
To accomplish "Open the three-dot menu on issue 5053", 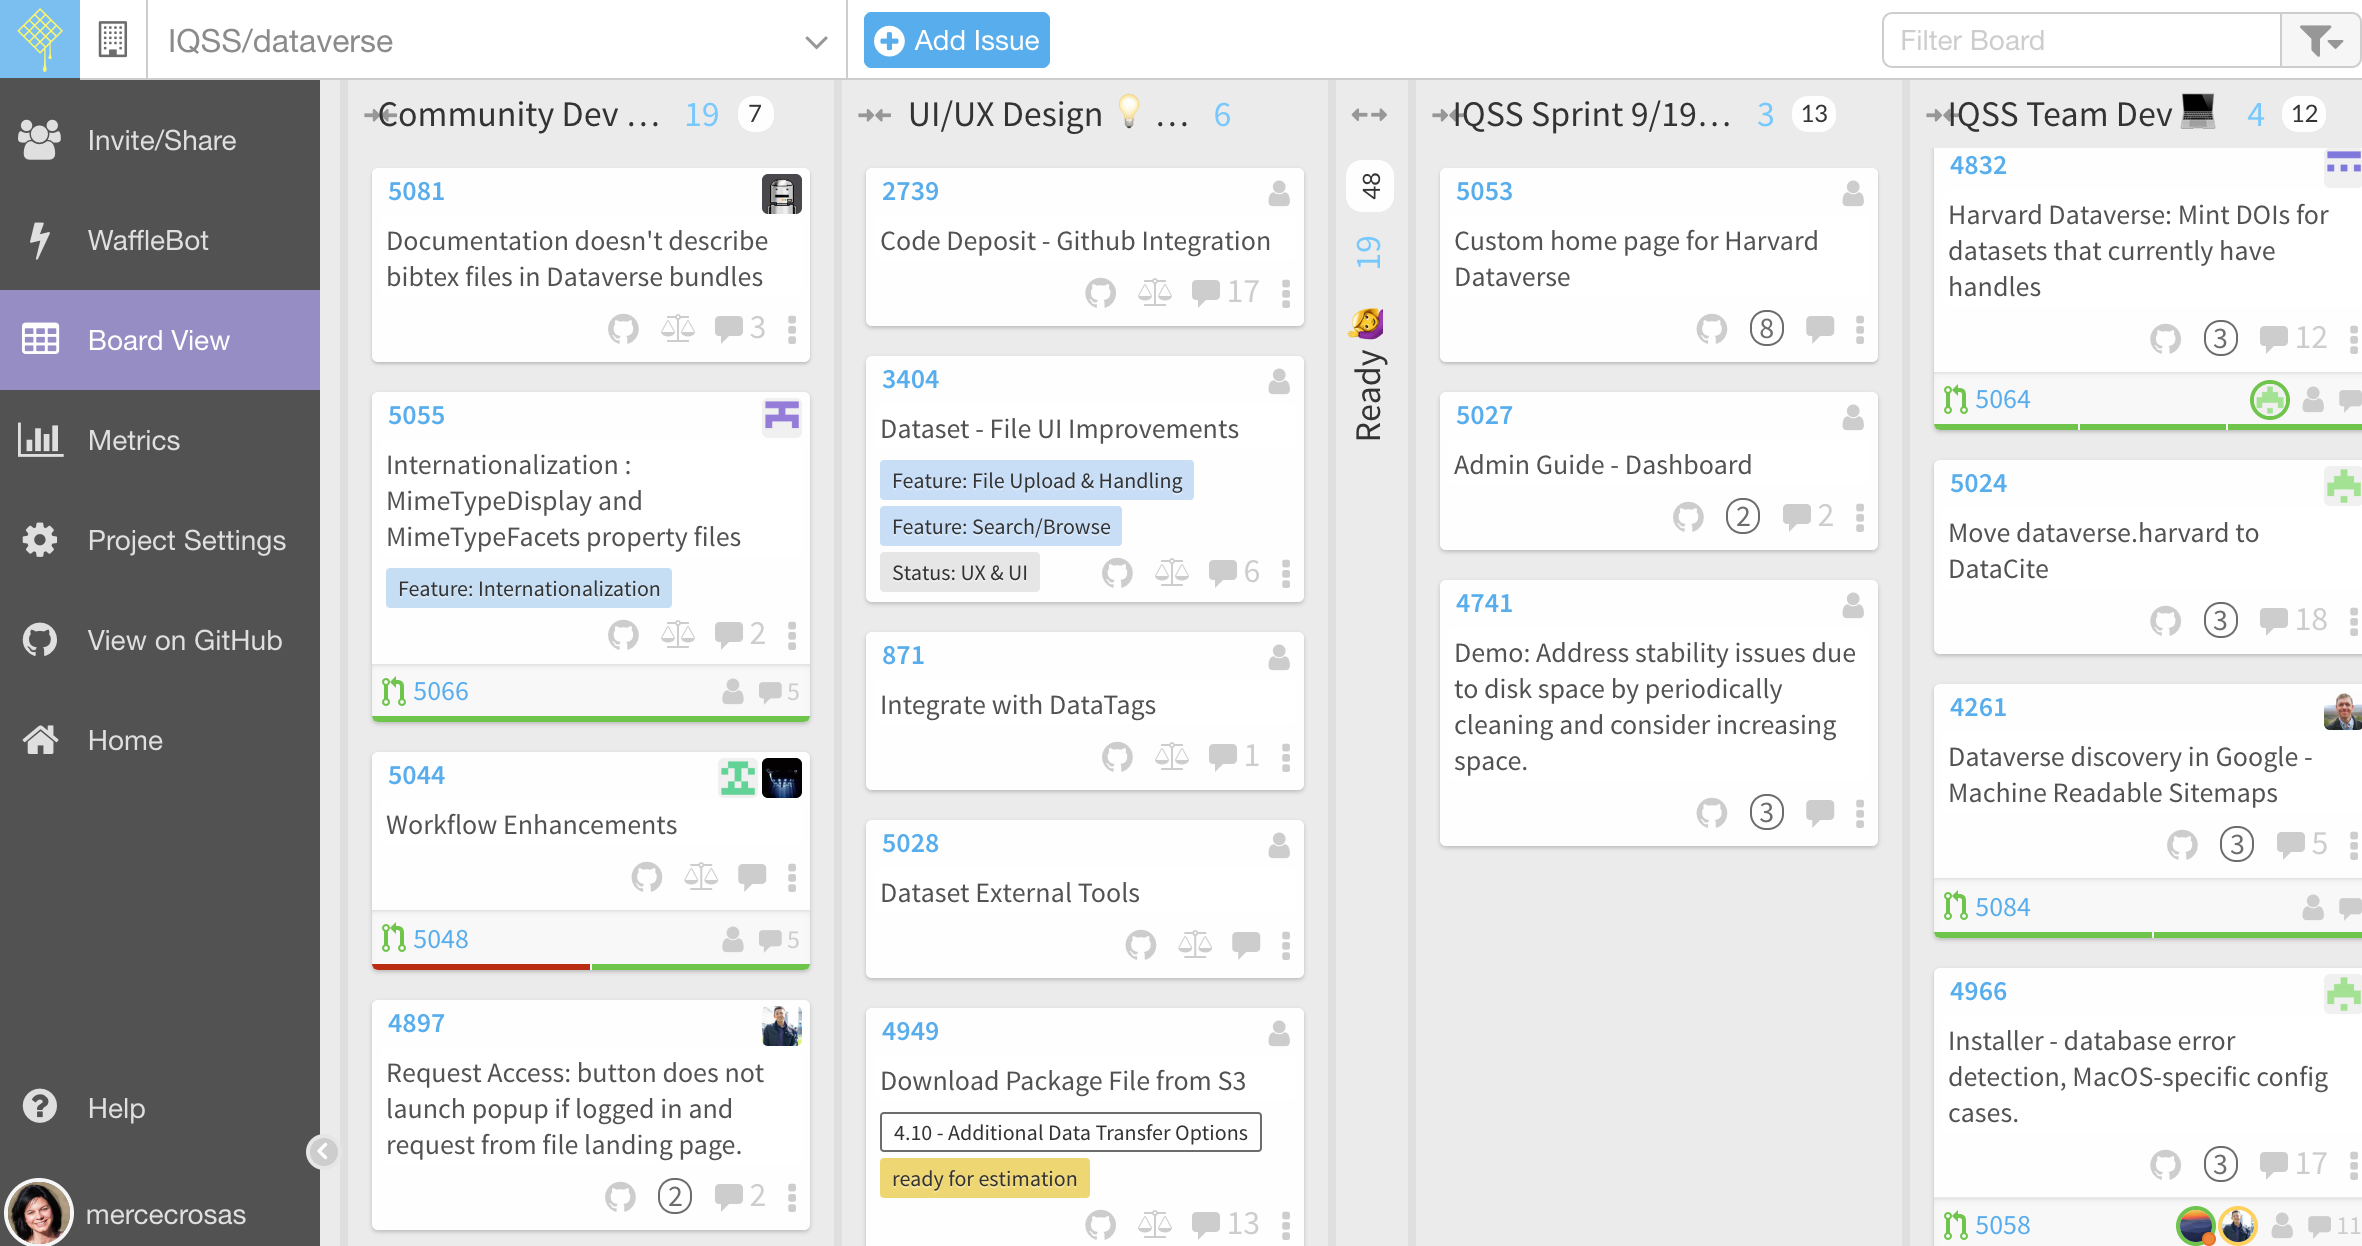I will [1859, 329].
